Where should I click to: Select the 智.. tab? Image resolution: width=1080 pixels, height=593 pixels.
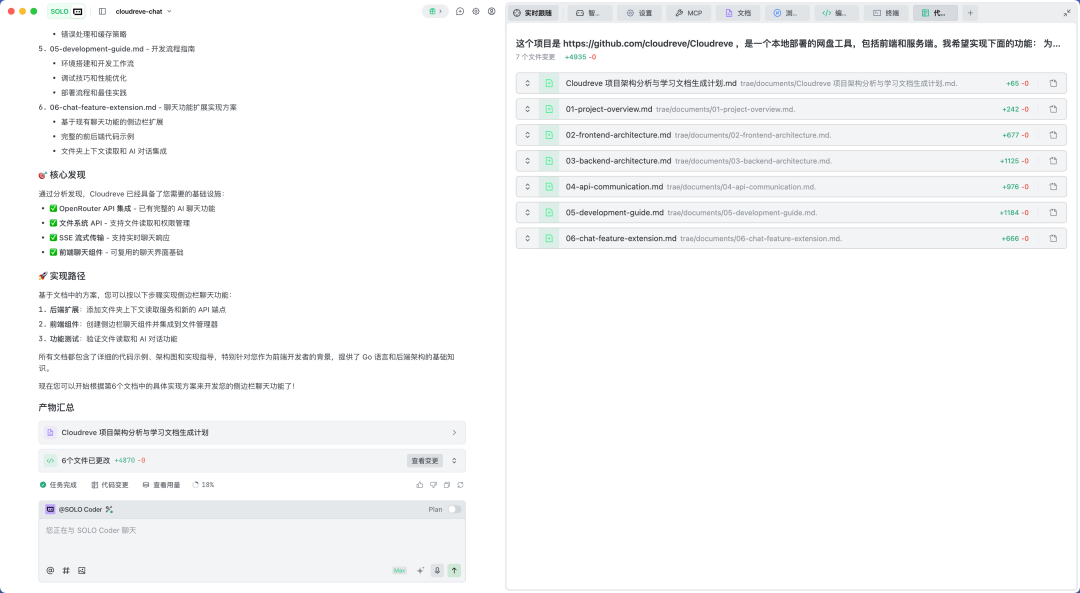click(x=590, y=13)
